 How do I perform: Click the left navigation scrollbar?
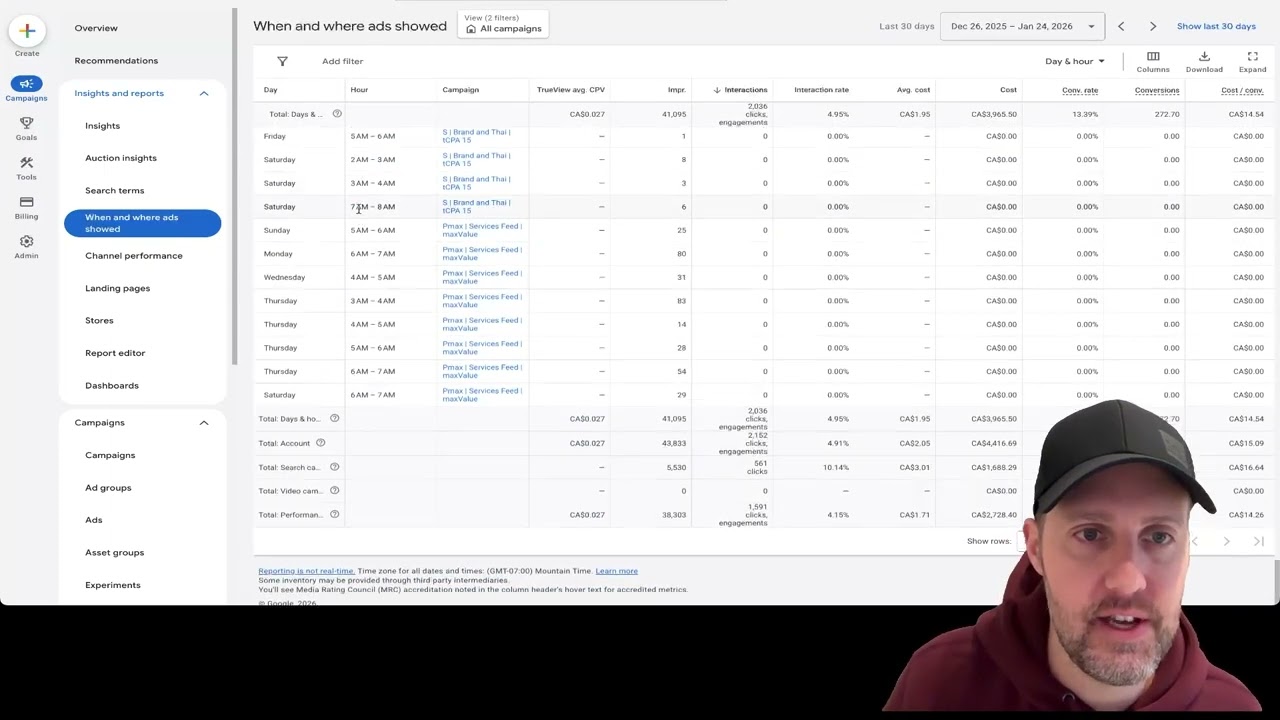tap(234, 185)
